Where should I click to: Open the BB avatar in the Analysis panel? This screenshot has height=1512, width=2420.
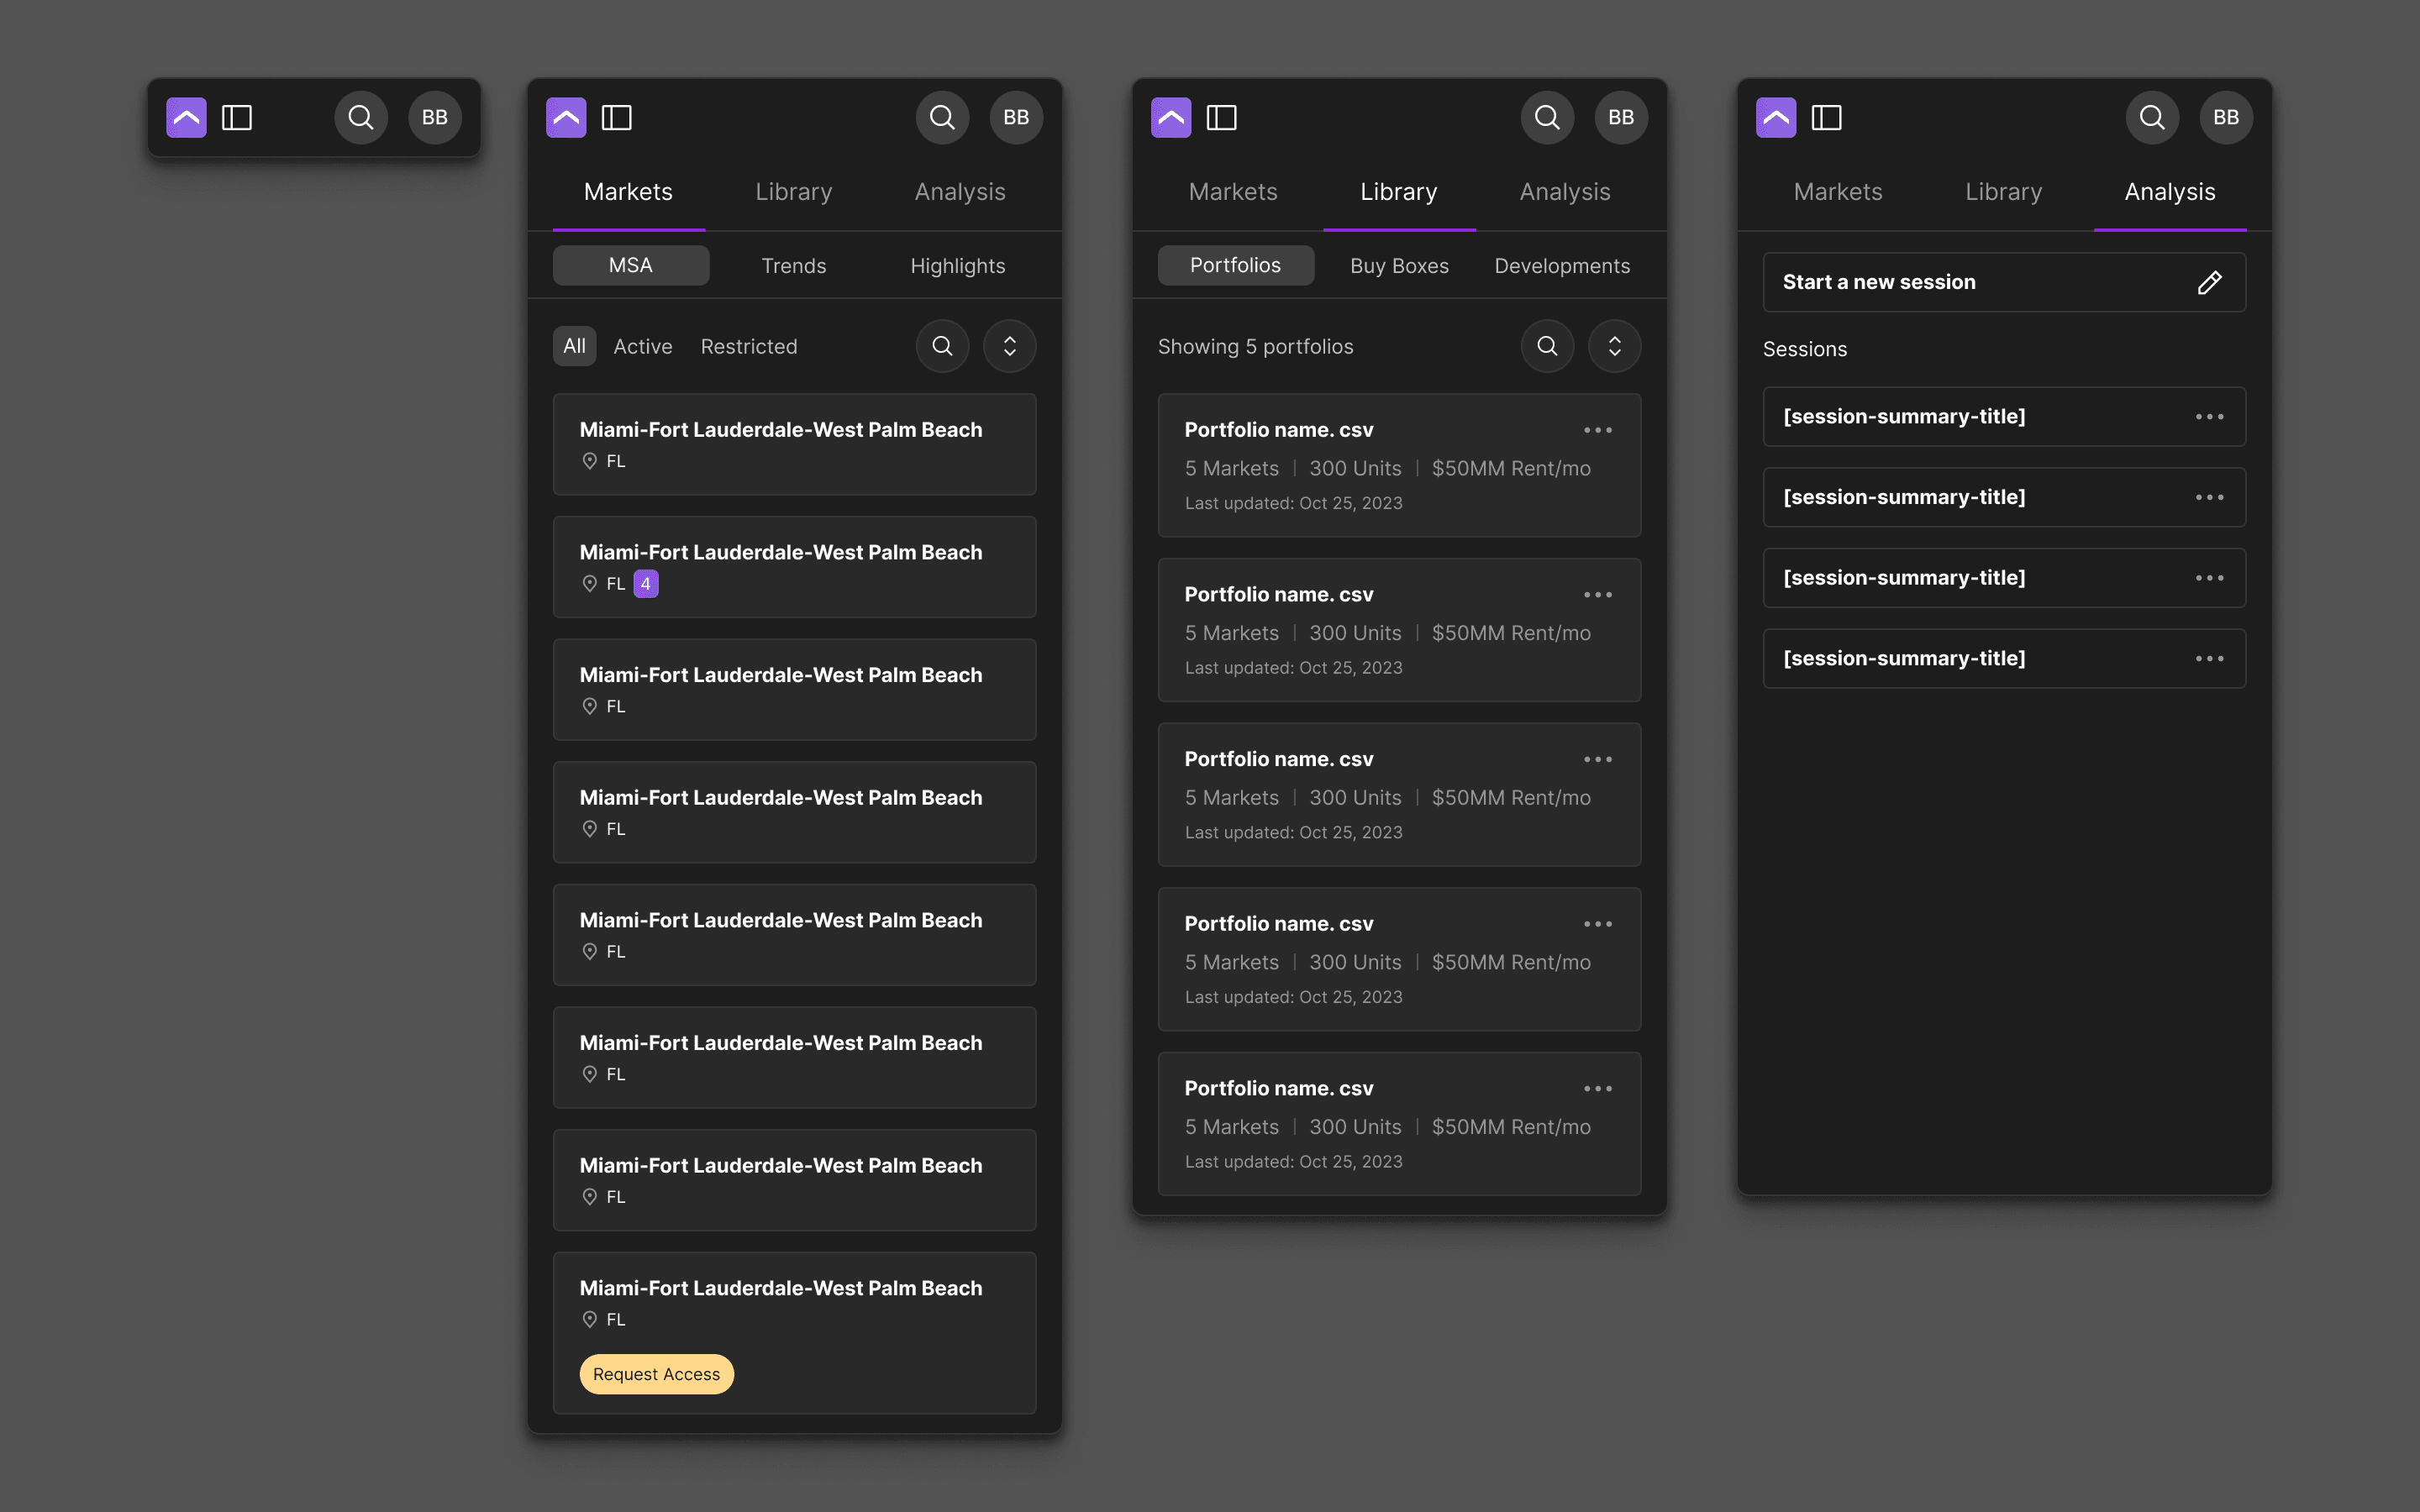point(2226,117)
